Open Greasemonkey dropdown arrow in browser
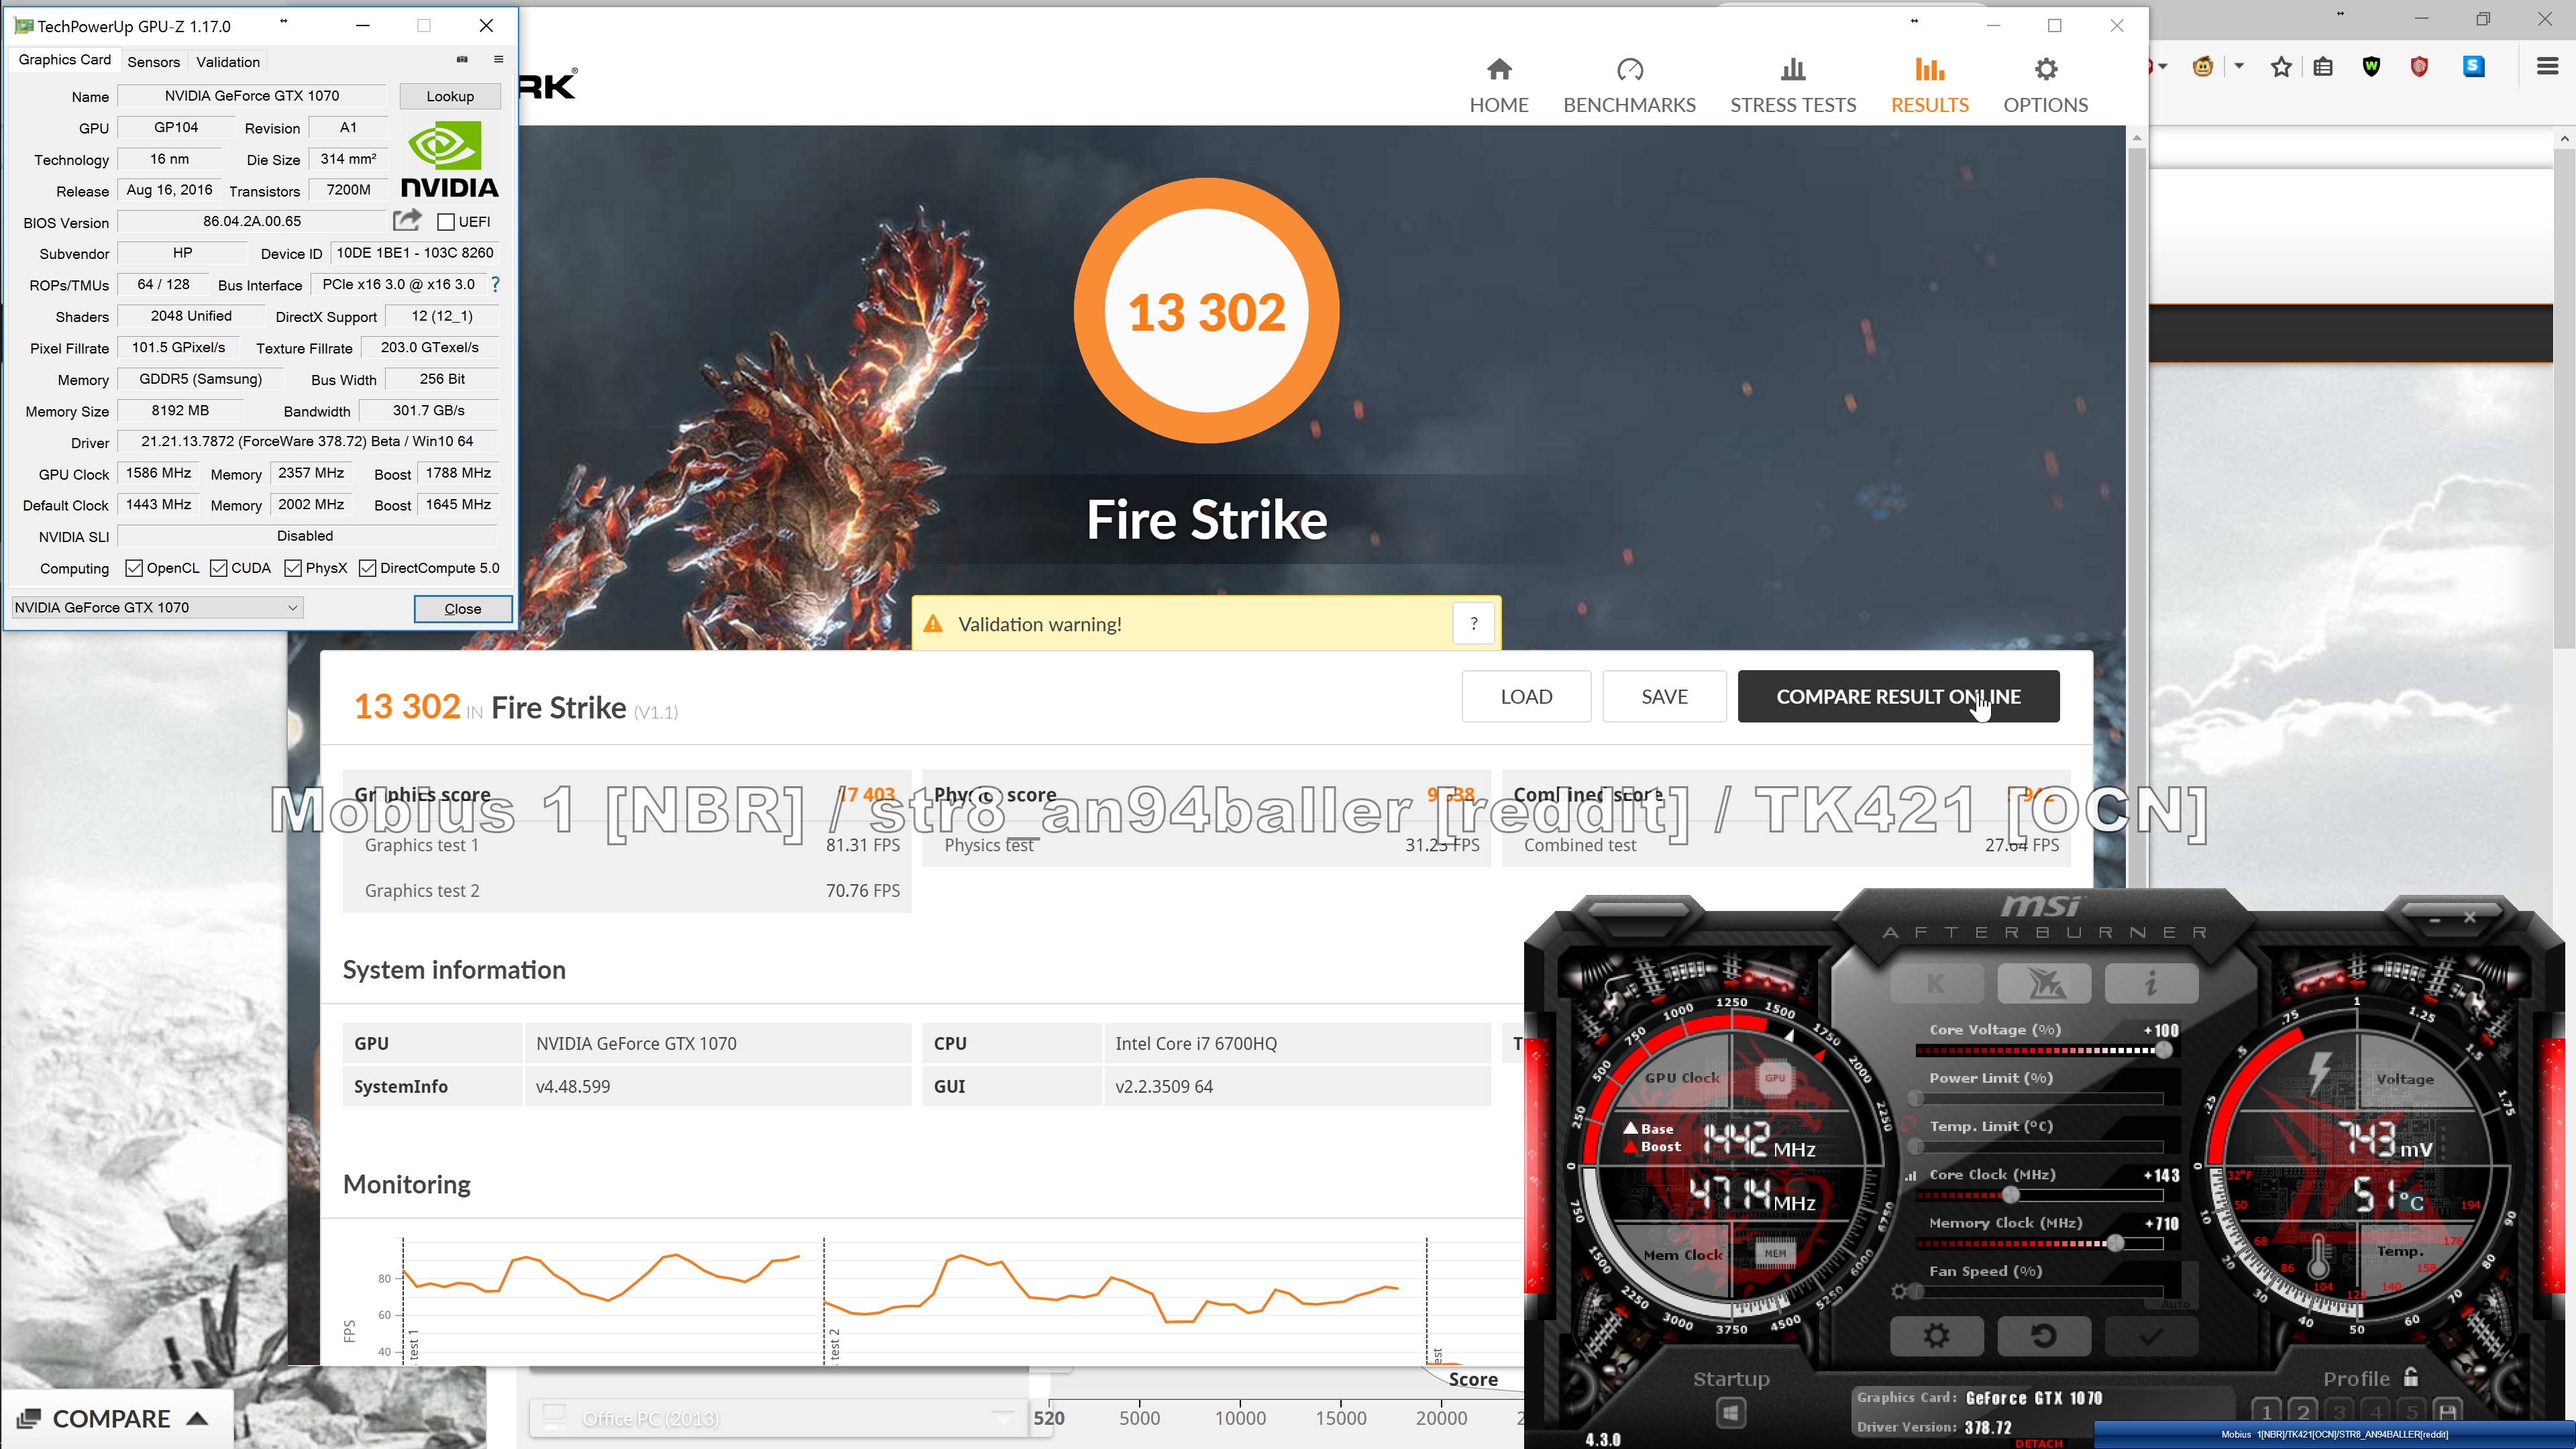The image size is (2576, 1449). point(2239,67)
